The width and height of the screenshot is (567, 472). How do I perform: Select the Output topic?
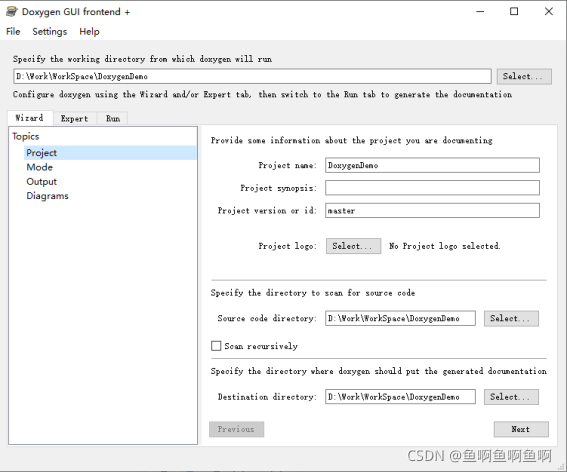(42, 182)
